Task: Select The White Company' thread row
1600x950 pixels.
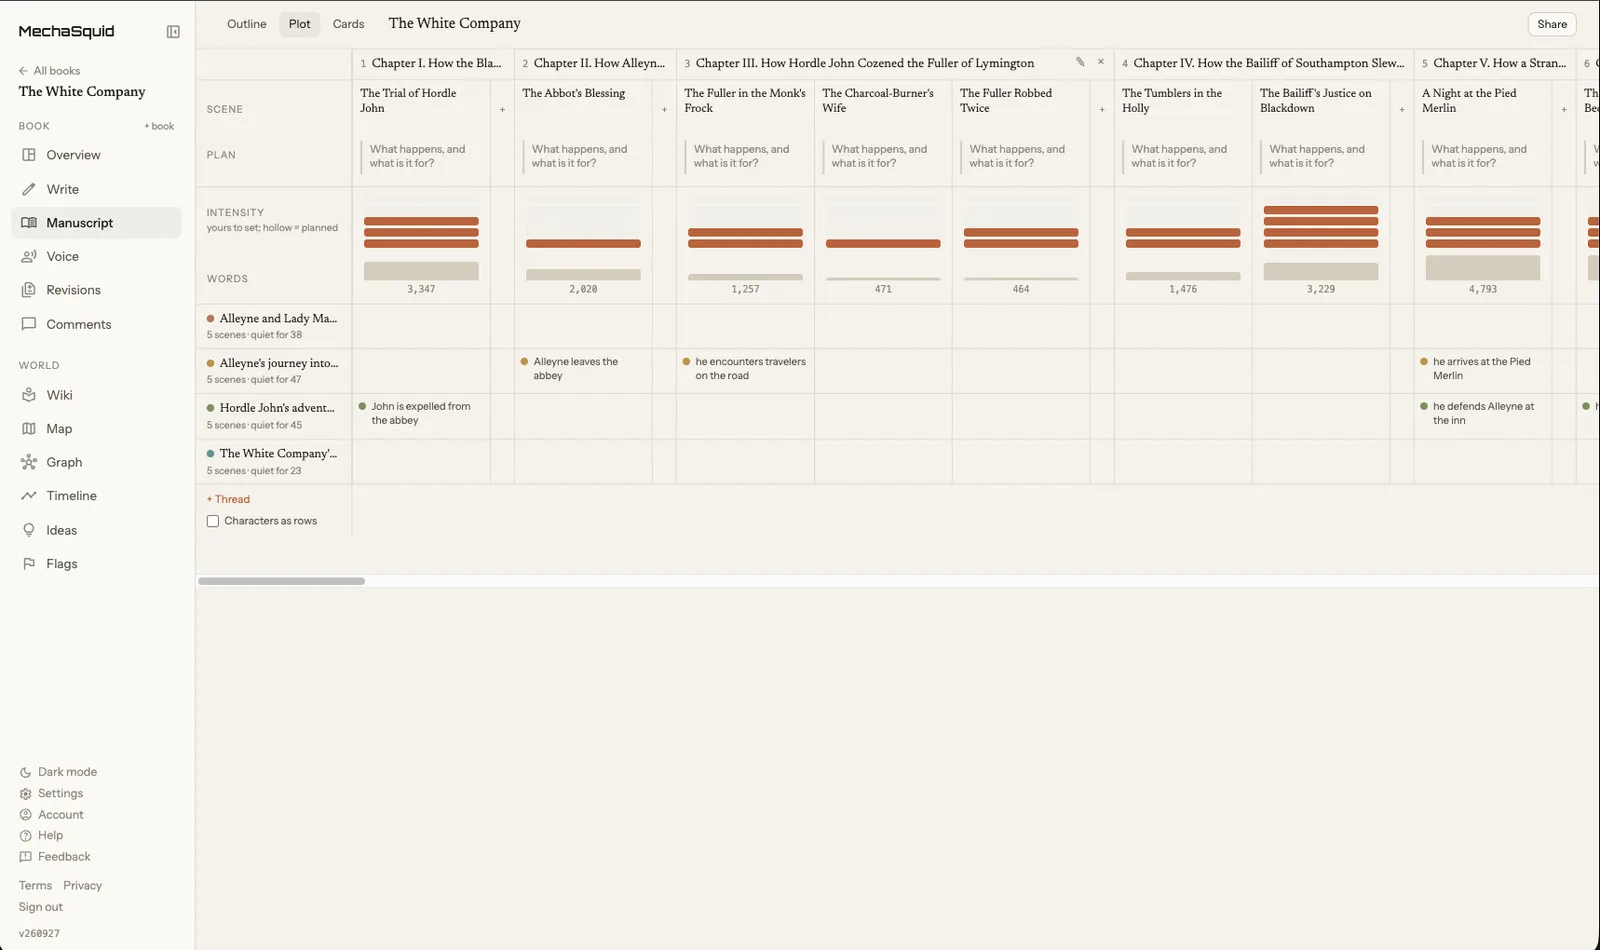Action: point(273,461)
